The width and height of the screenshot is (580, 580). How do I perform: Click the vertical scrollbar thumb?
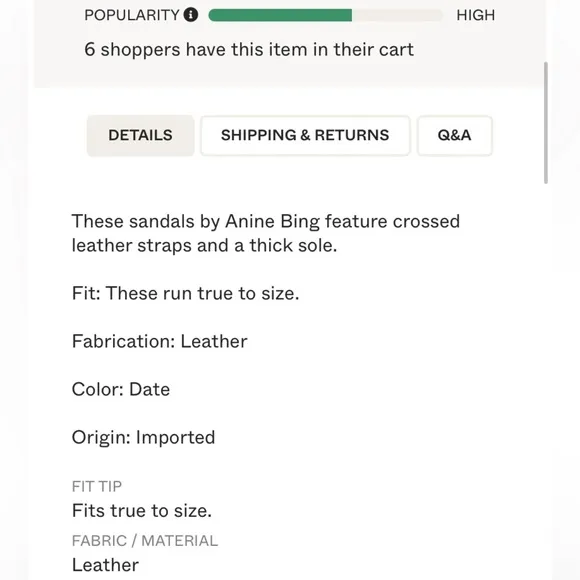(546, 123)
